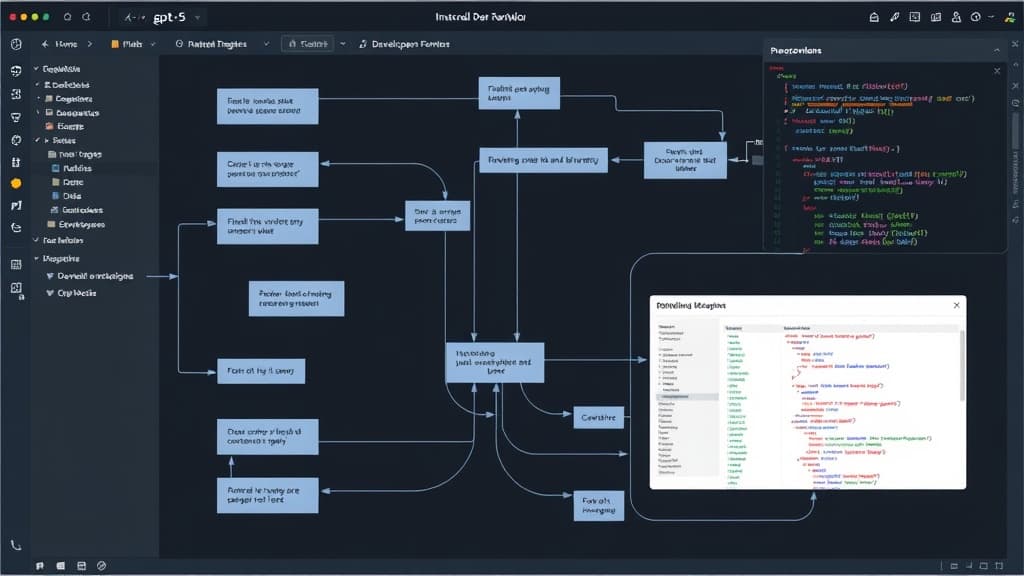Collapse the topmost tree section in the sidebar
The image size is (1024, 576).
point(37,69)
